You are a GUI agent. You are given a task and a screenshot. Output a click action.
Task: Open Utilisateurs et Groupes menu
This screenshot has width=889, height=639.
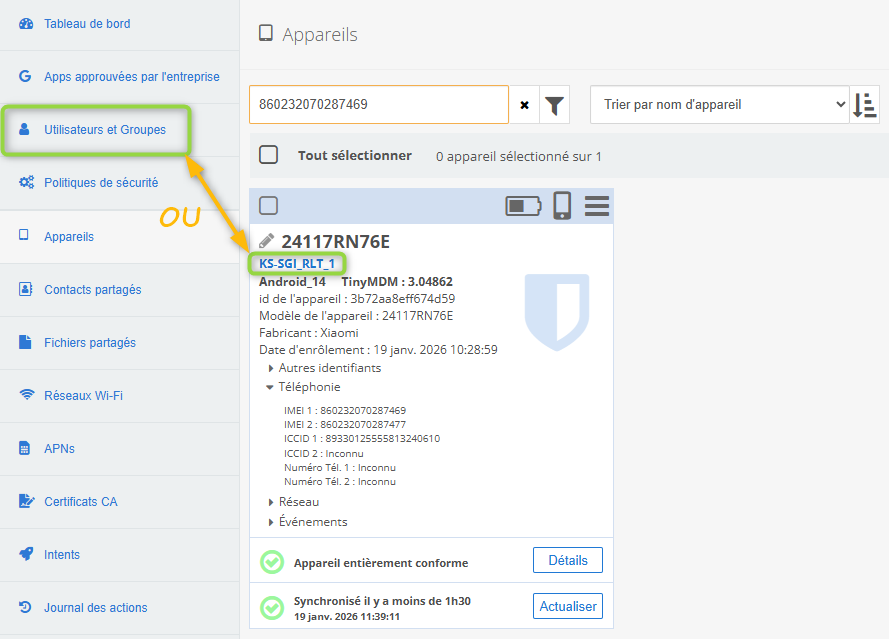coord(105,130)
